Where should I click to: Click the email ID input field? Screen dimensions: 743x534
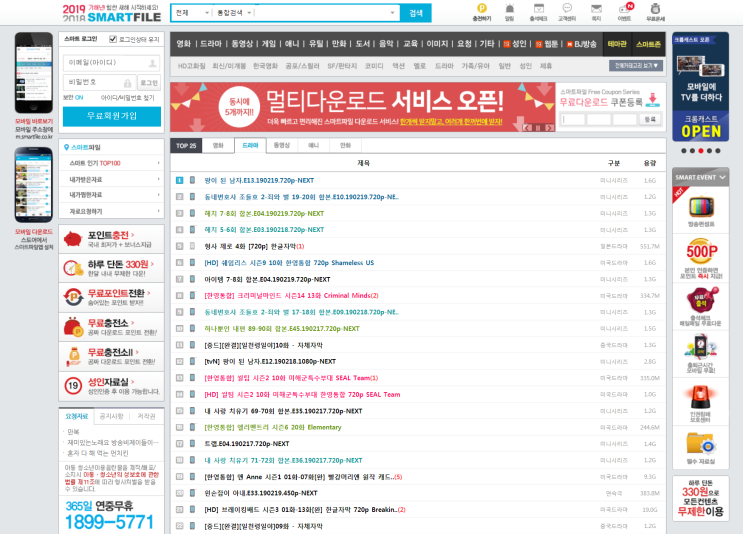point(111,63)
